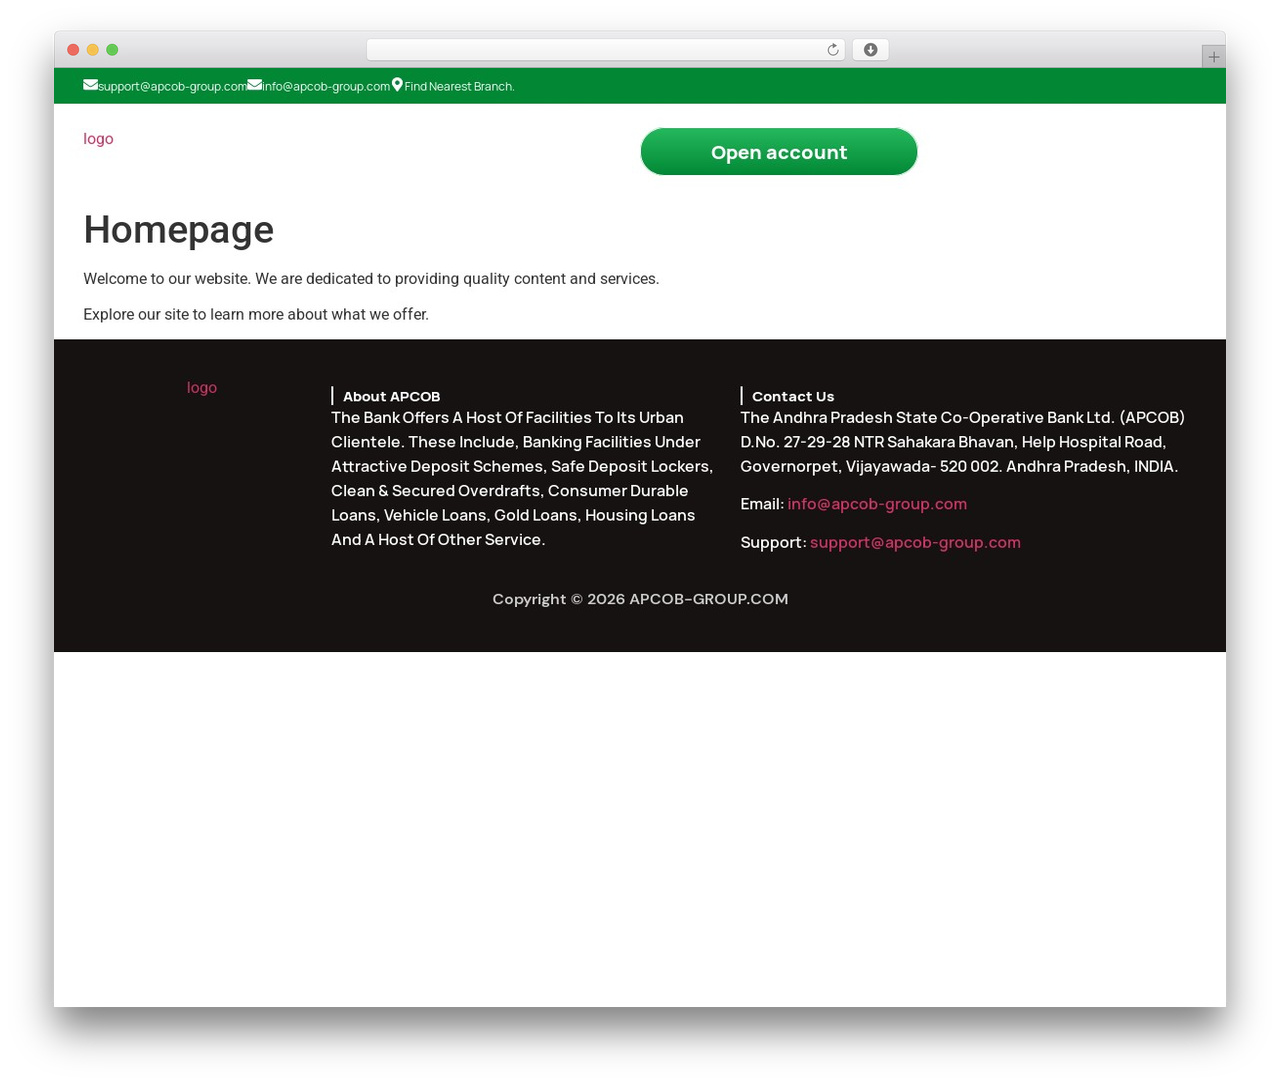Viewport: 1280px width, 1084px height.
Task: Click the header logo link
Action: pyautogui.click(x=98, y=139)
